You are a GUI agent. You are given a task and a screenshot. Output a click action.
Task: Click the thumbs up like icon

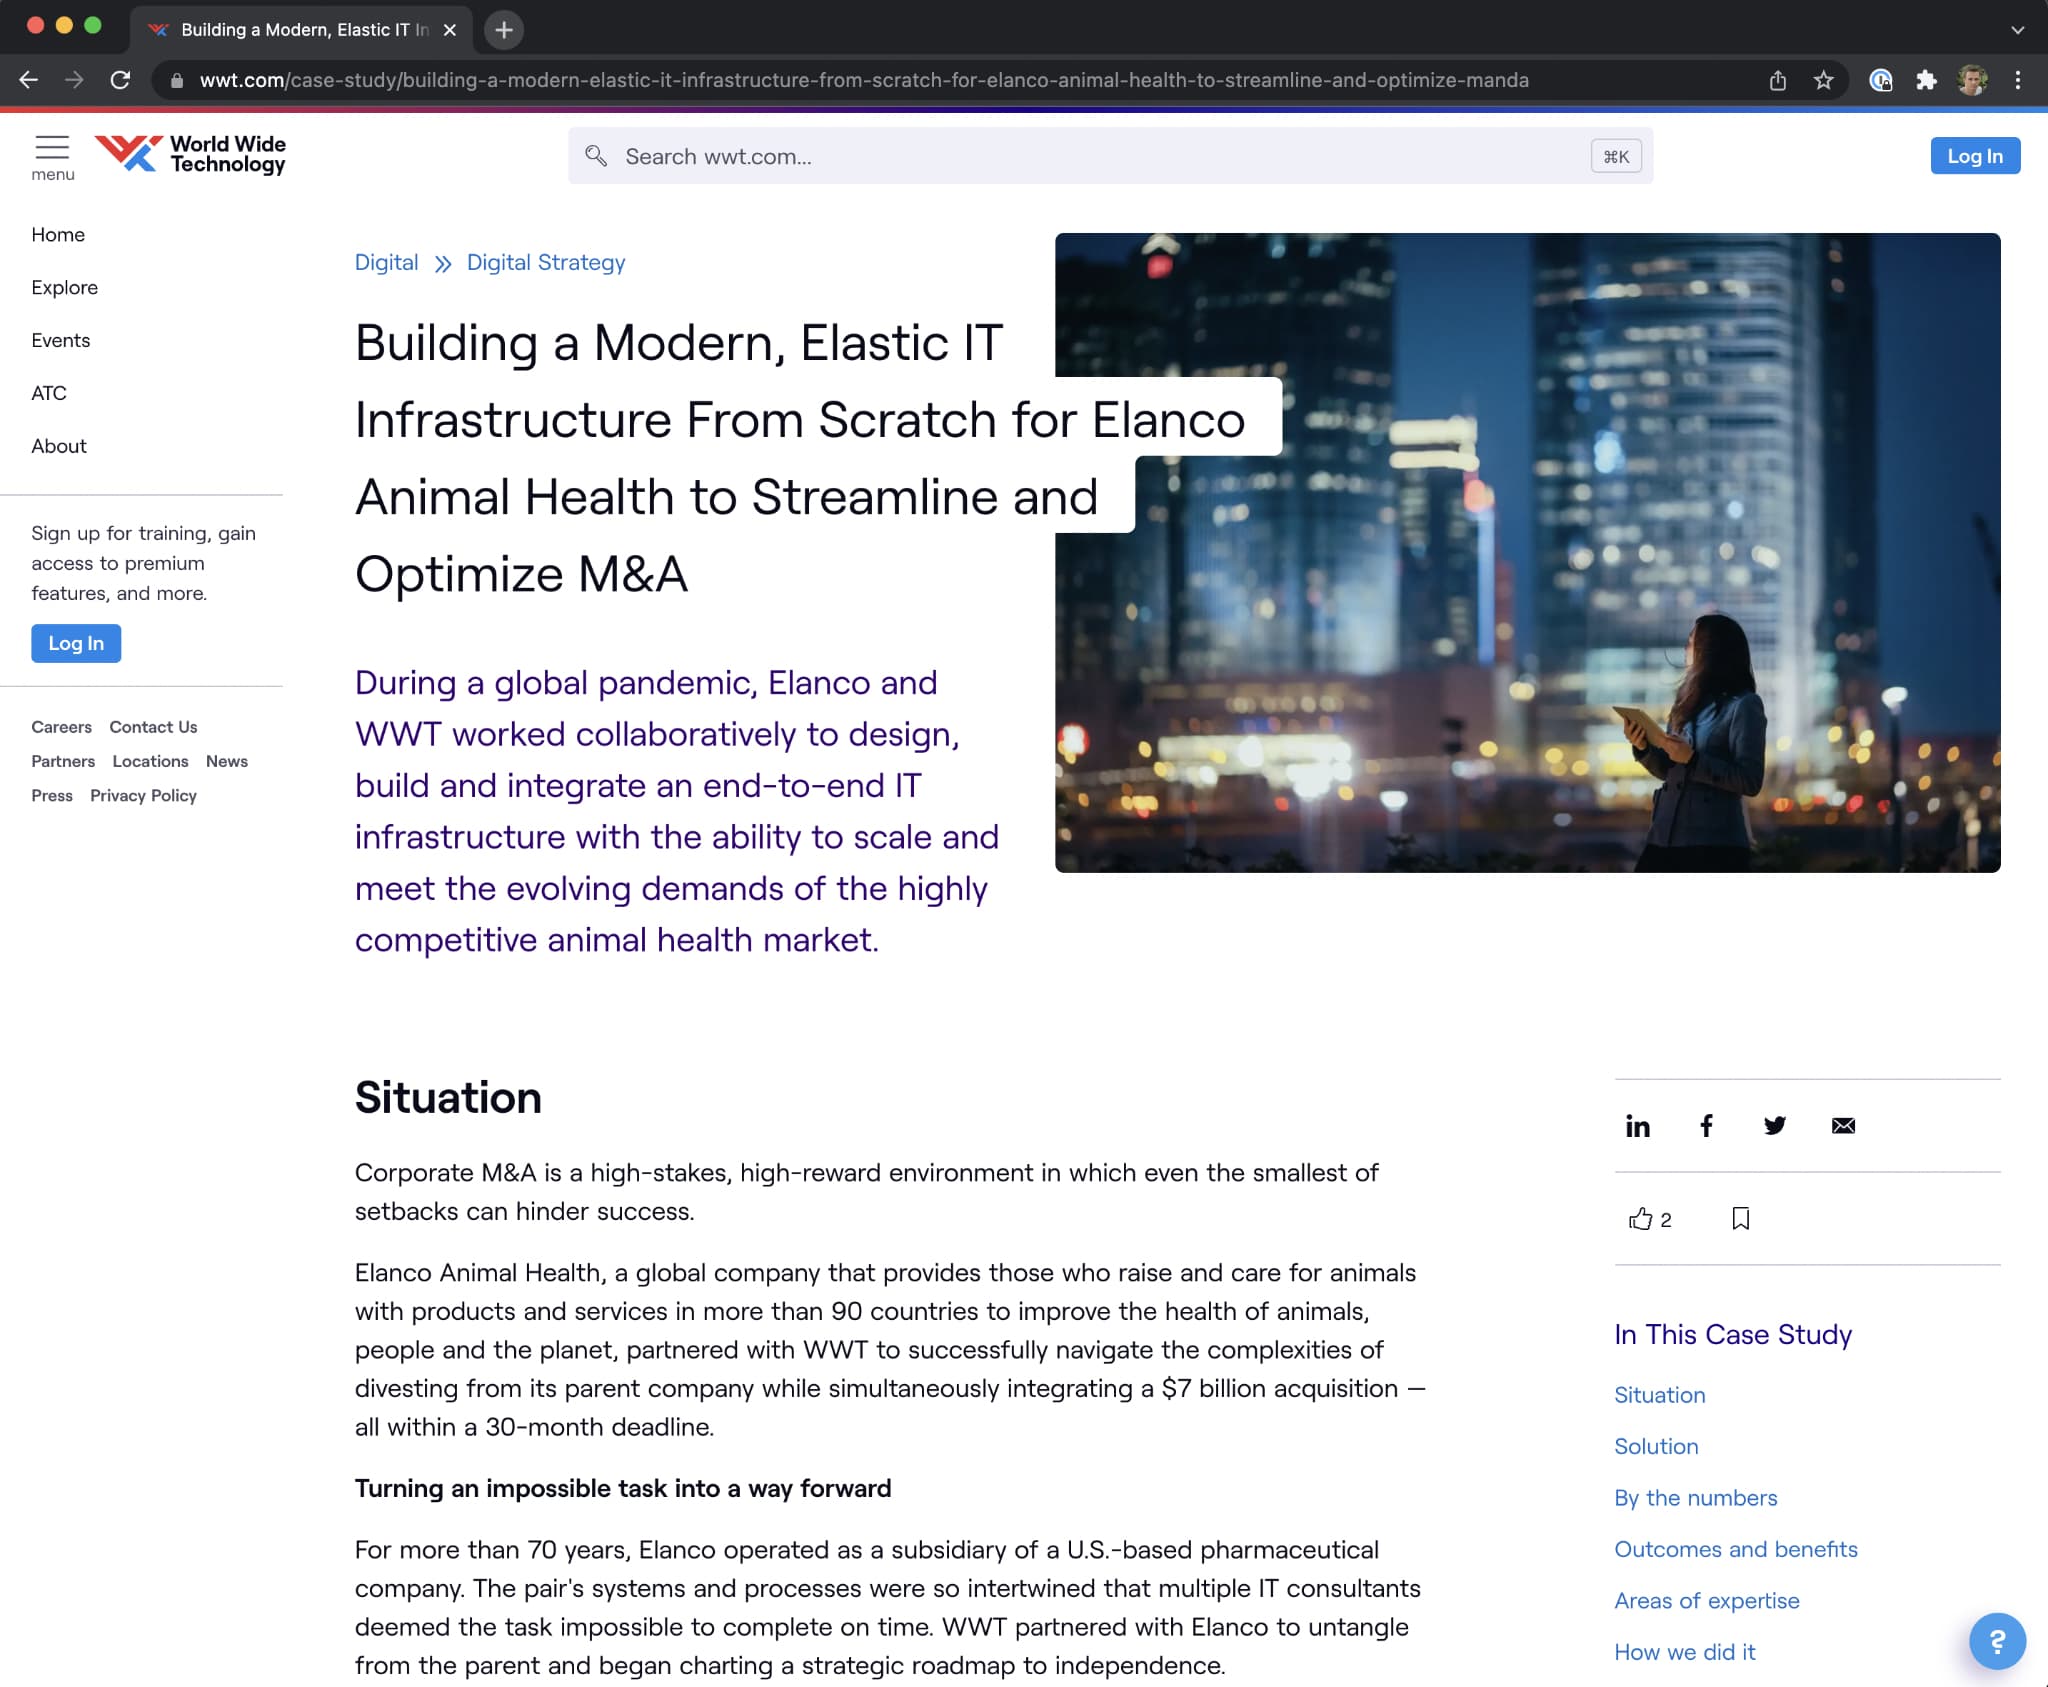coord(1638,1216)
